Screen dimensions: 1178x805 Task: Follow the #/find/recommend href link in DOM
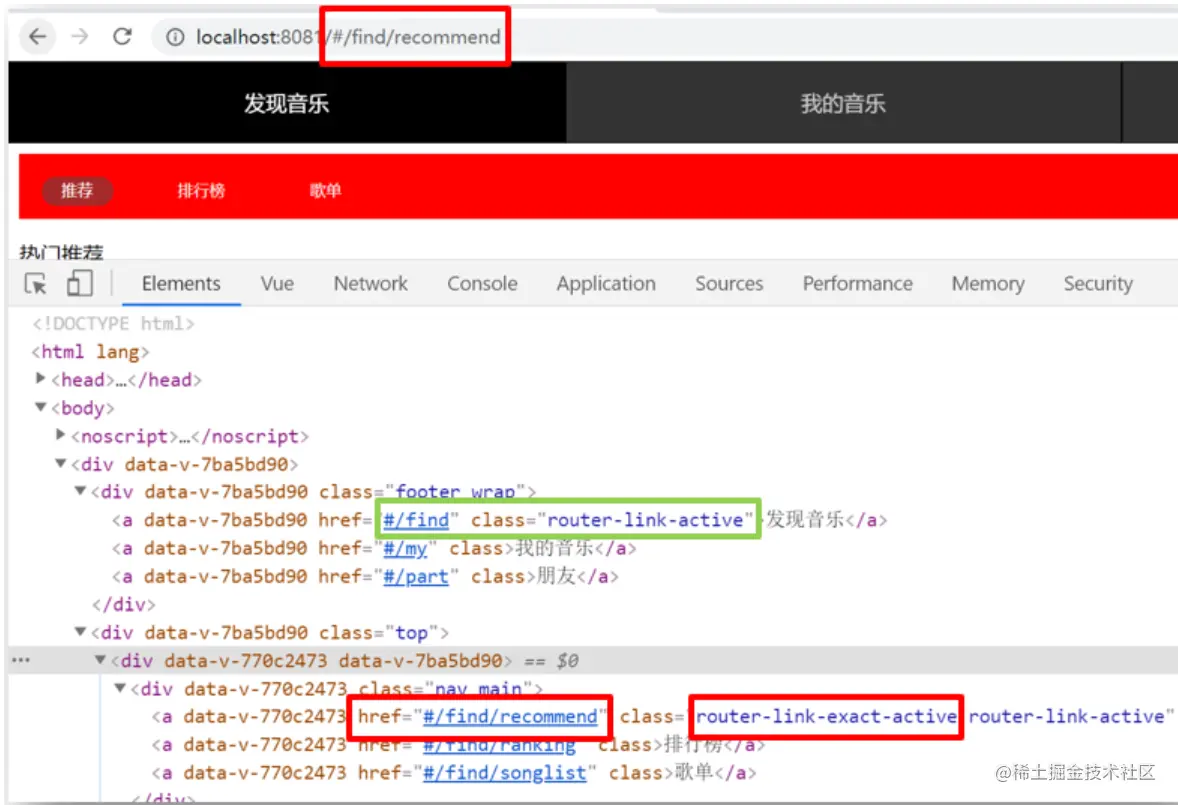point(510,716)
